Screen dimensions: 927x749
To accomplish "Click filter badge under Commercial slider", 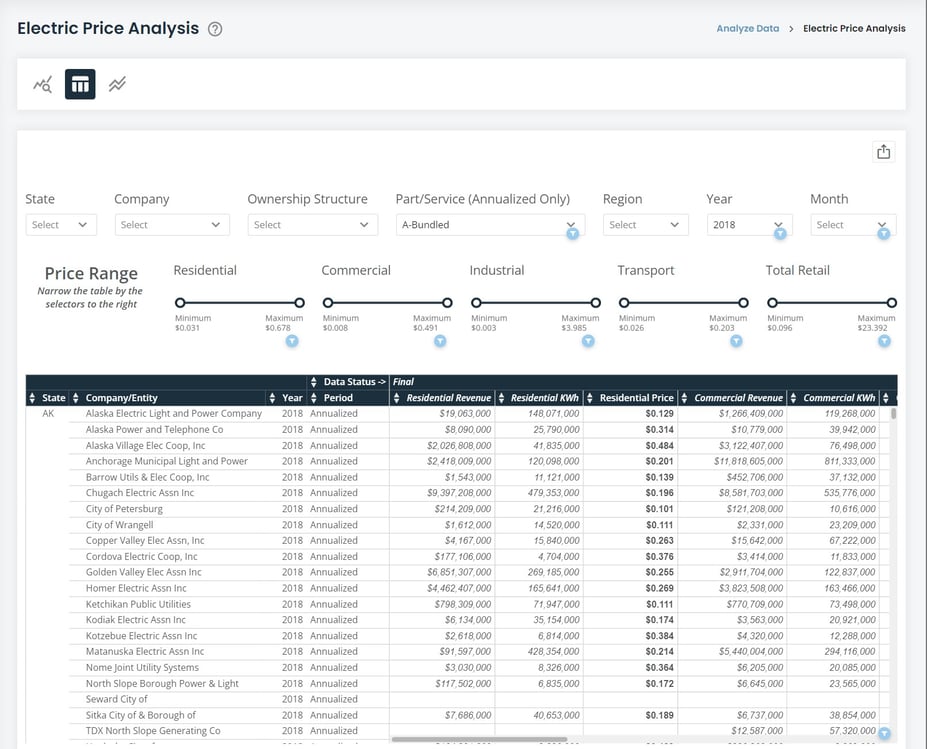I will [x=440, y=341].
